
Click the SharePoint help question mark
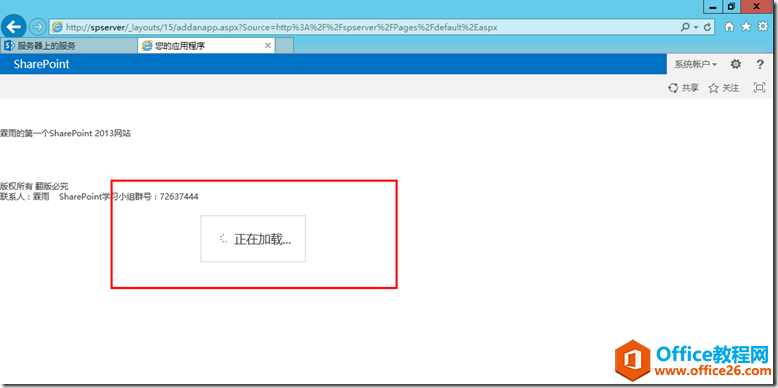[x=760, y=64]
